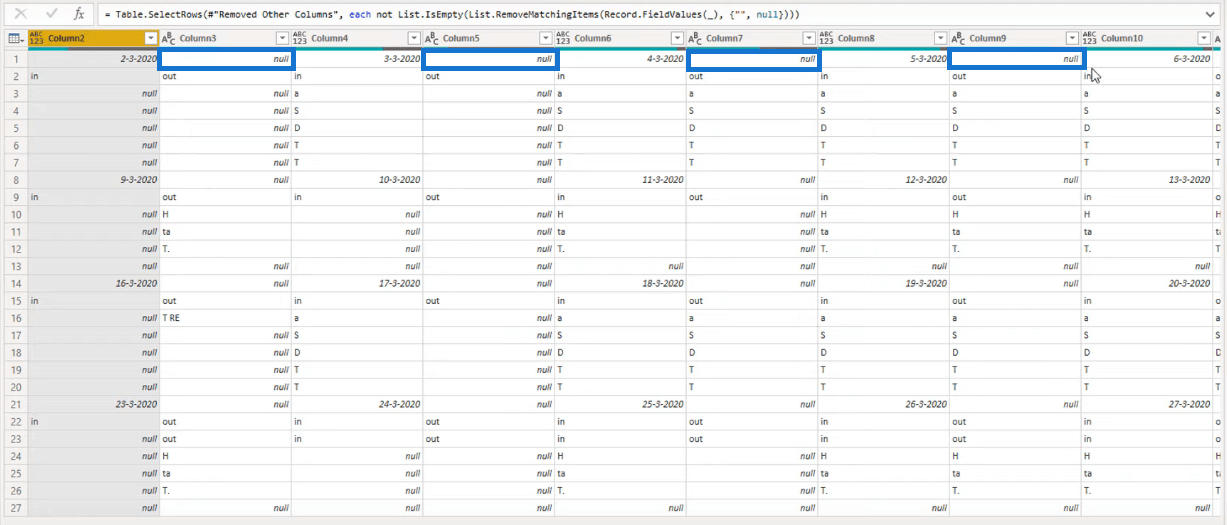Click the fx function icon

pos(79,14)
